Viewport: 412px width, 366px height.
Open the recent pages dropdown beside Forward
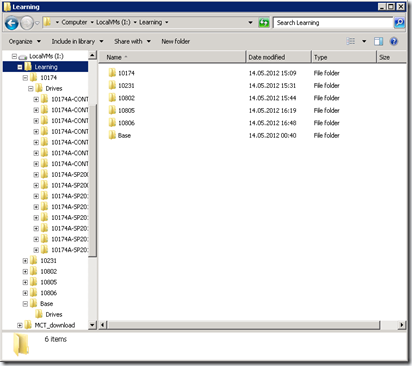[37, 23]
